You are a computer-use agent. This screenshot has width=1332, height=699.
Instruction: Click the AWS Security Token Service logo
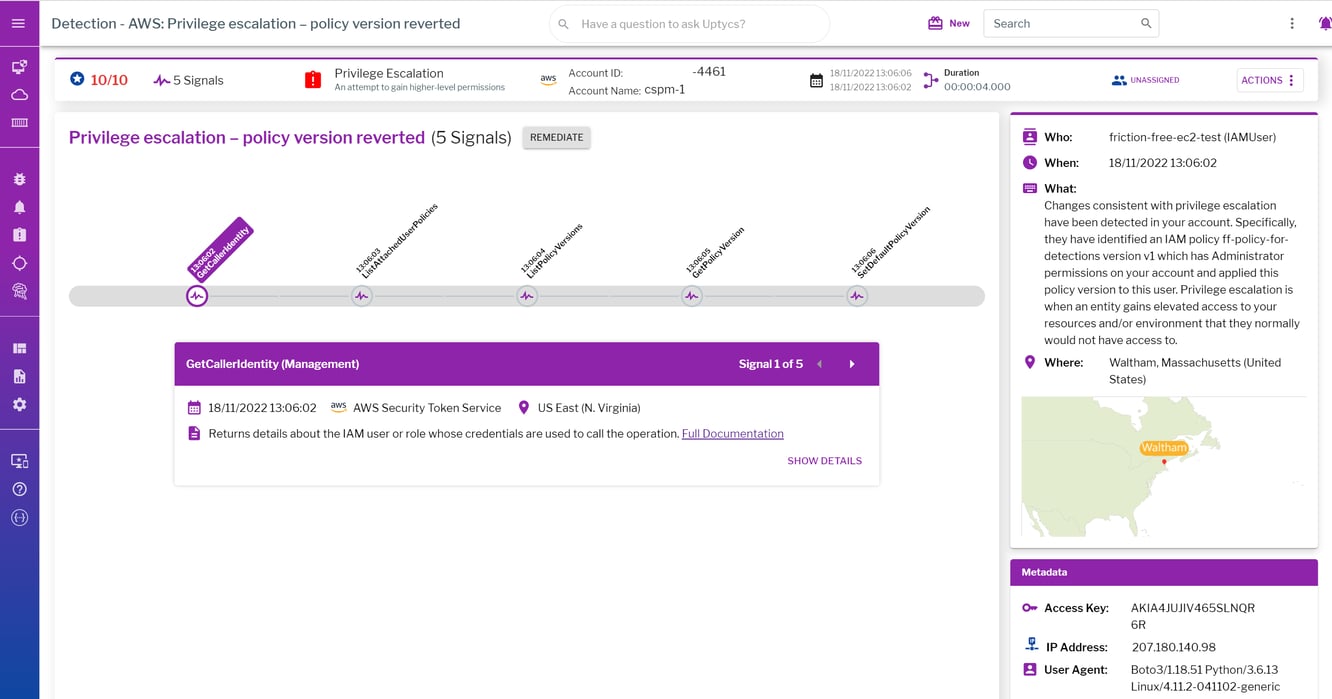pos(338,407)
